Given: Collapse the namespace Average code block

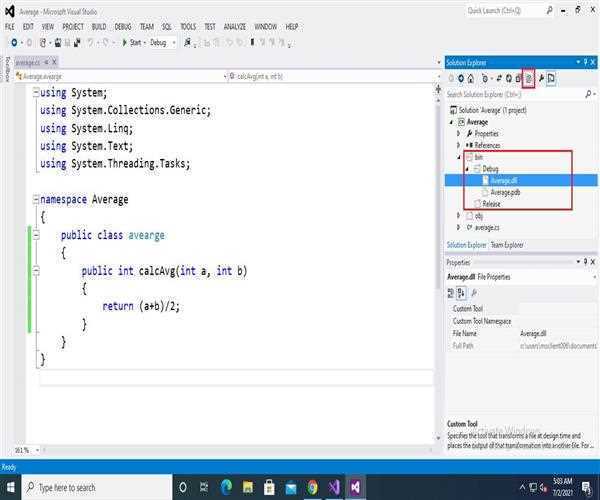Looking at the screenshot, I should coord(34,199).
